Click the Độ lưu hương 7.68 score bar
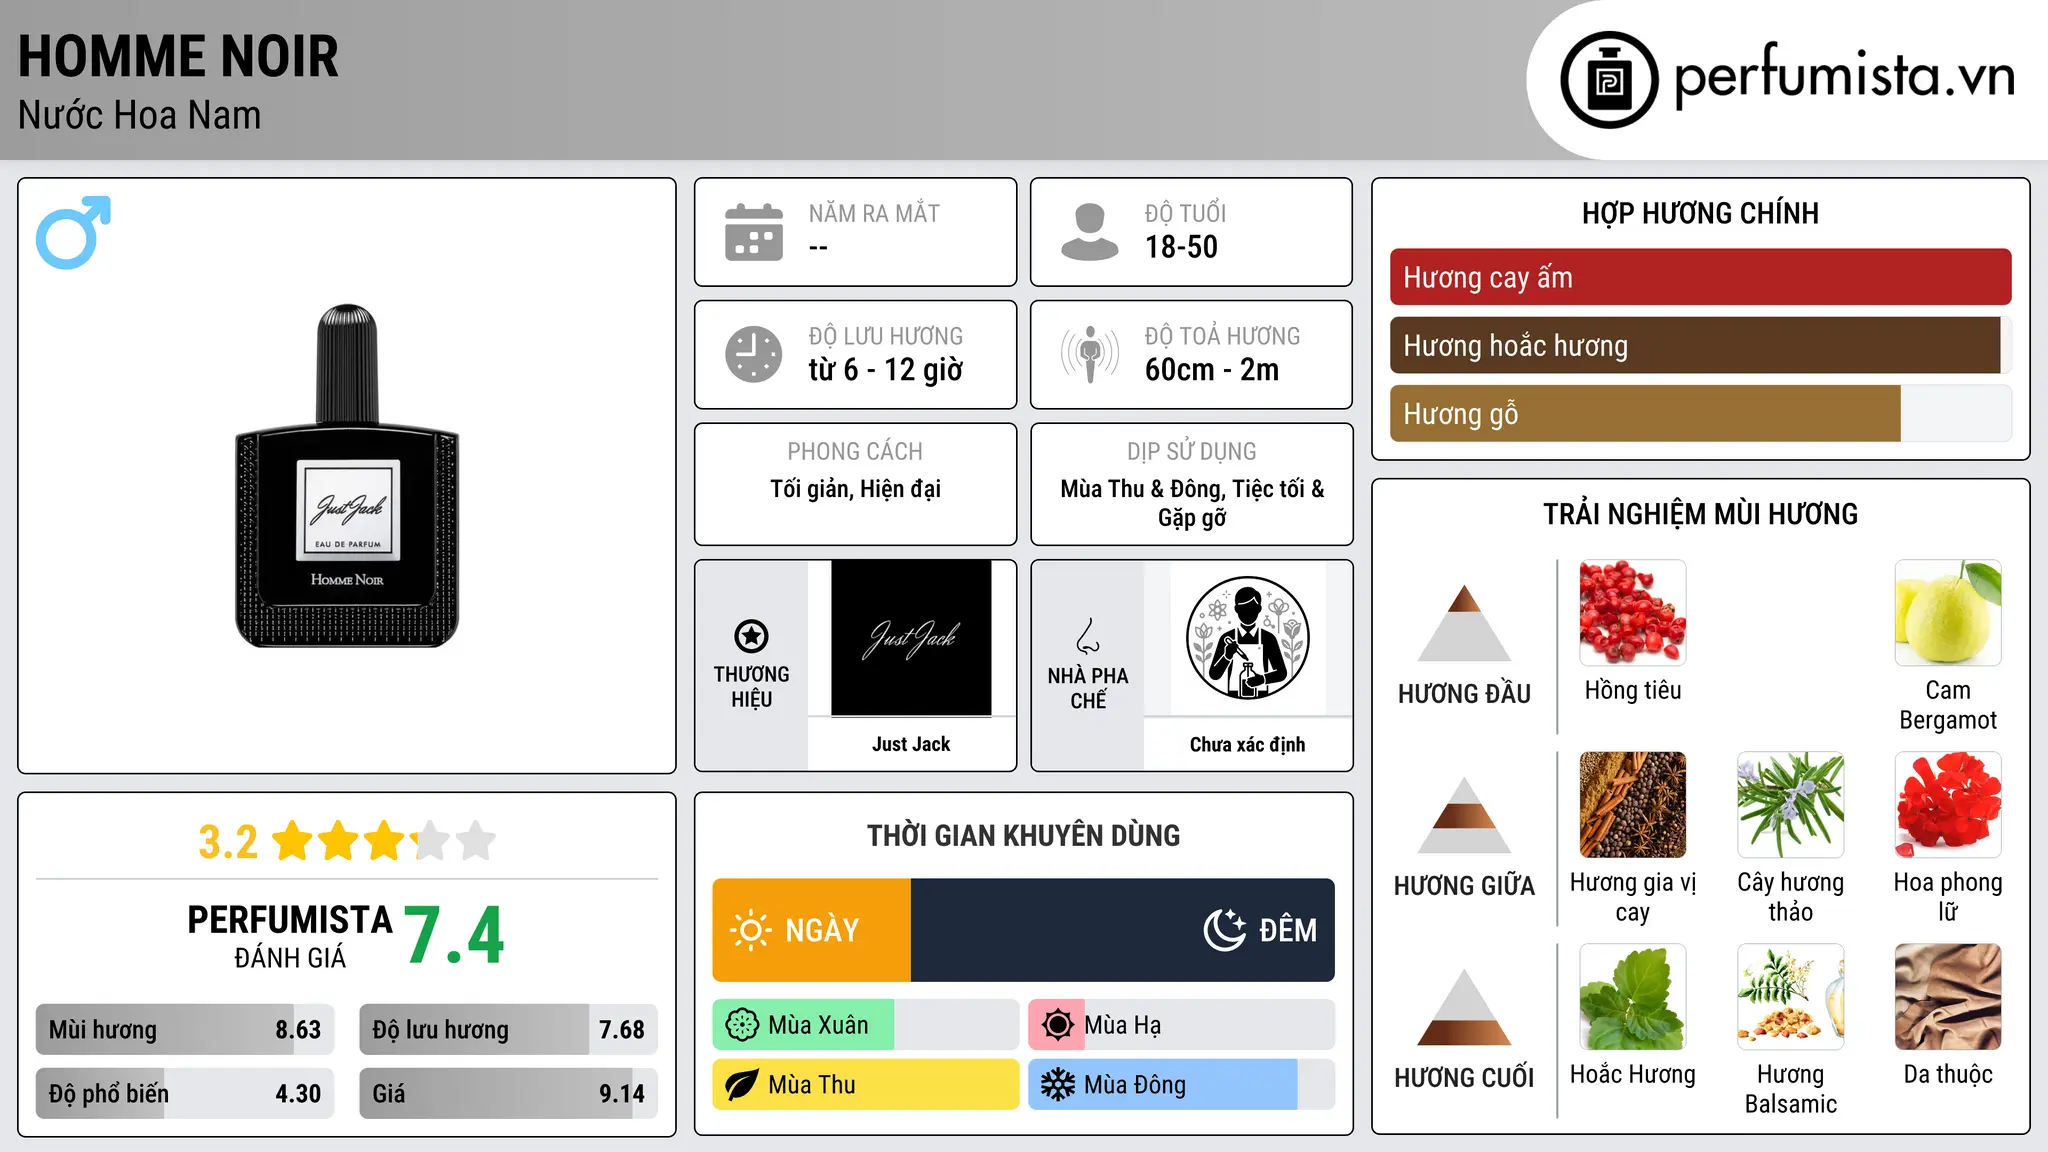The height and width of the screenshot is (1152, 2048). (508, 1030)
